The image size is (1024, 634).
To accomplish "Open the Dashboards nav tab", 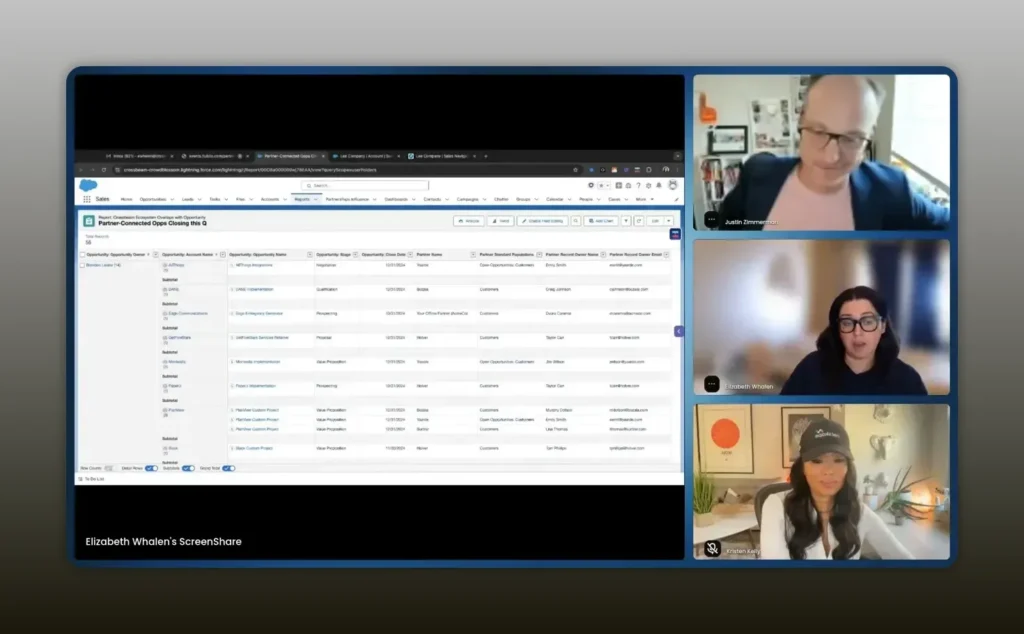I will coord(397,199).
